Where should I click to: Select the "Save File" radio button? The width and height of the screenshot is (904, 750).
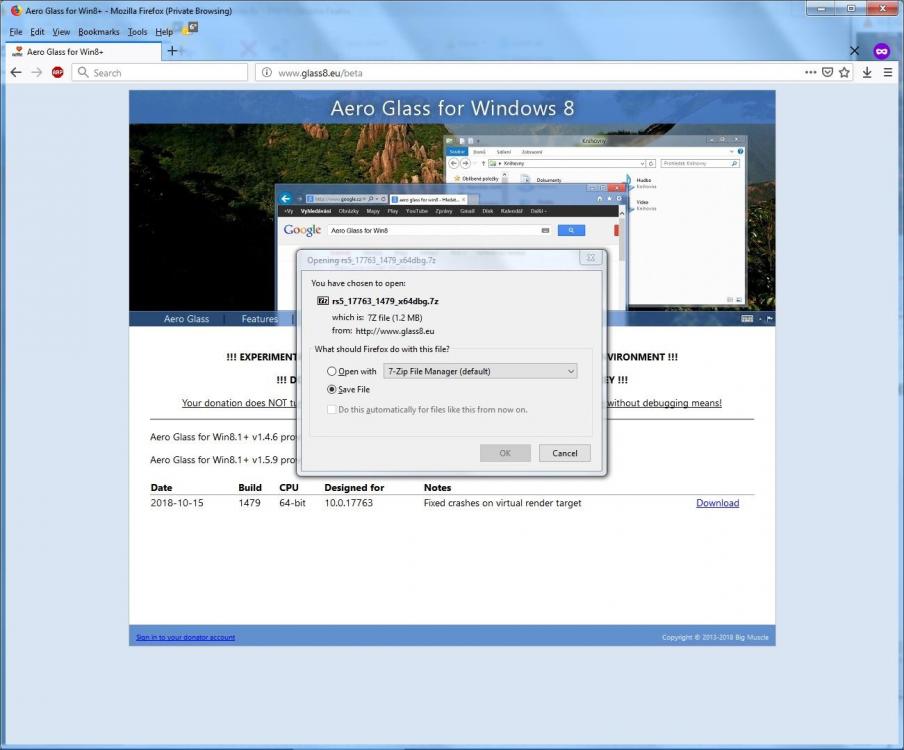click(x=332, y=389)
